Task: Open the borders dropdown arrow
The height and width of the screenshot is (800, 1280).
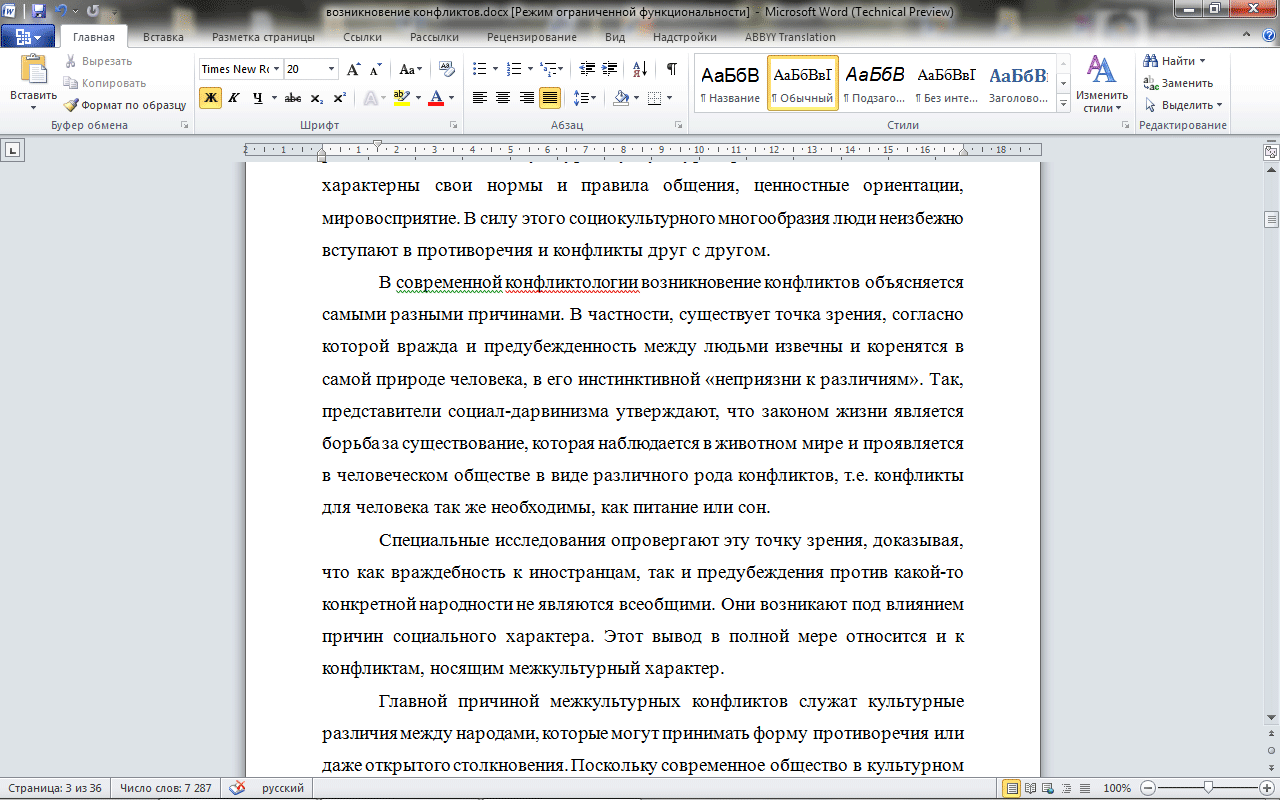Action: coord(669,98)
